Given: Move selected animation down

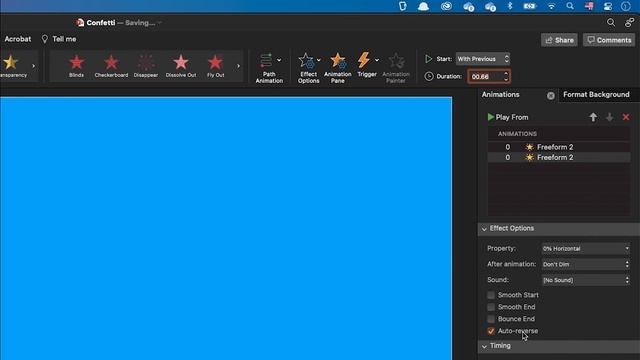Looking at the screenshot, I should (x=609, y=118).
